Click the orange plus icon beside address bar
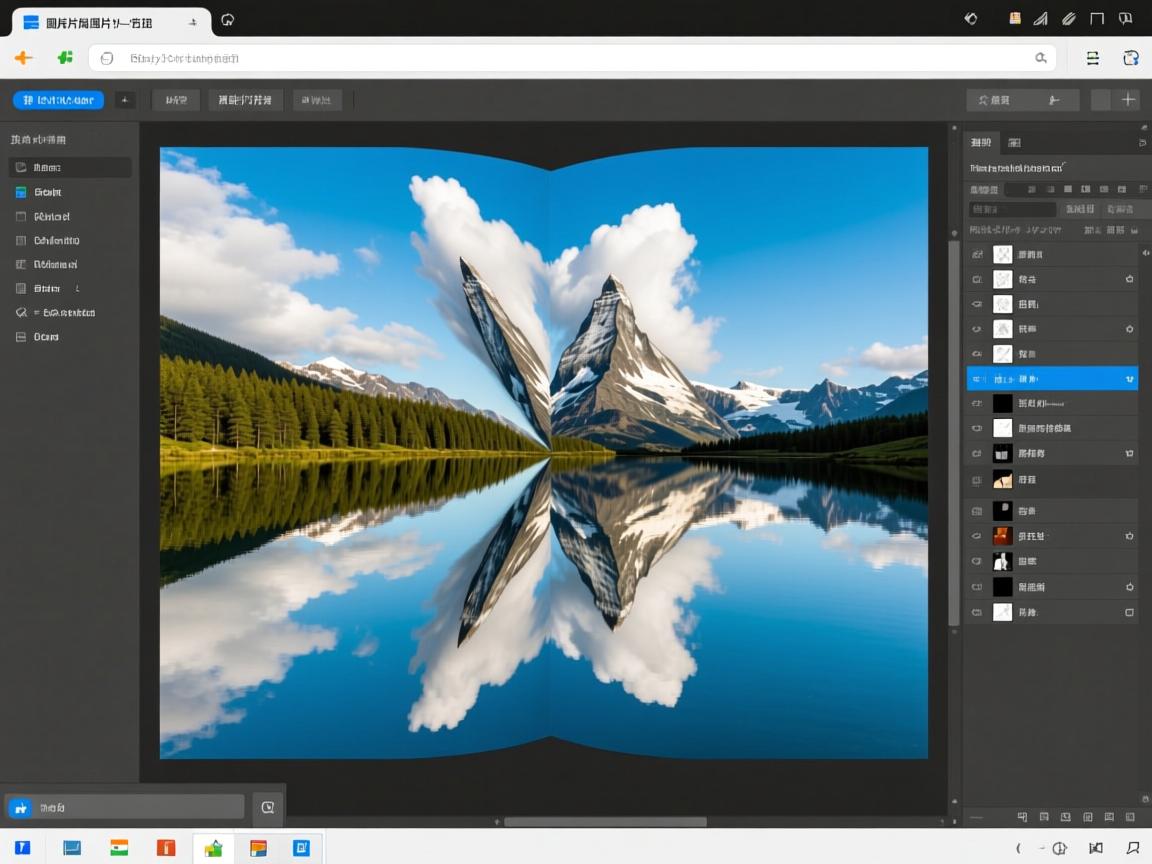This screenshot has height=864, width=1152. 23,58
